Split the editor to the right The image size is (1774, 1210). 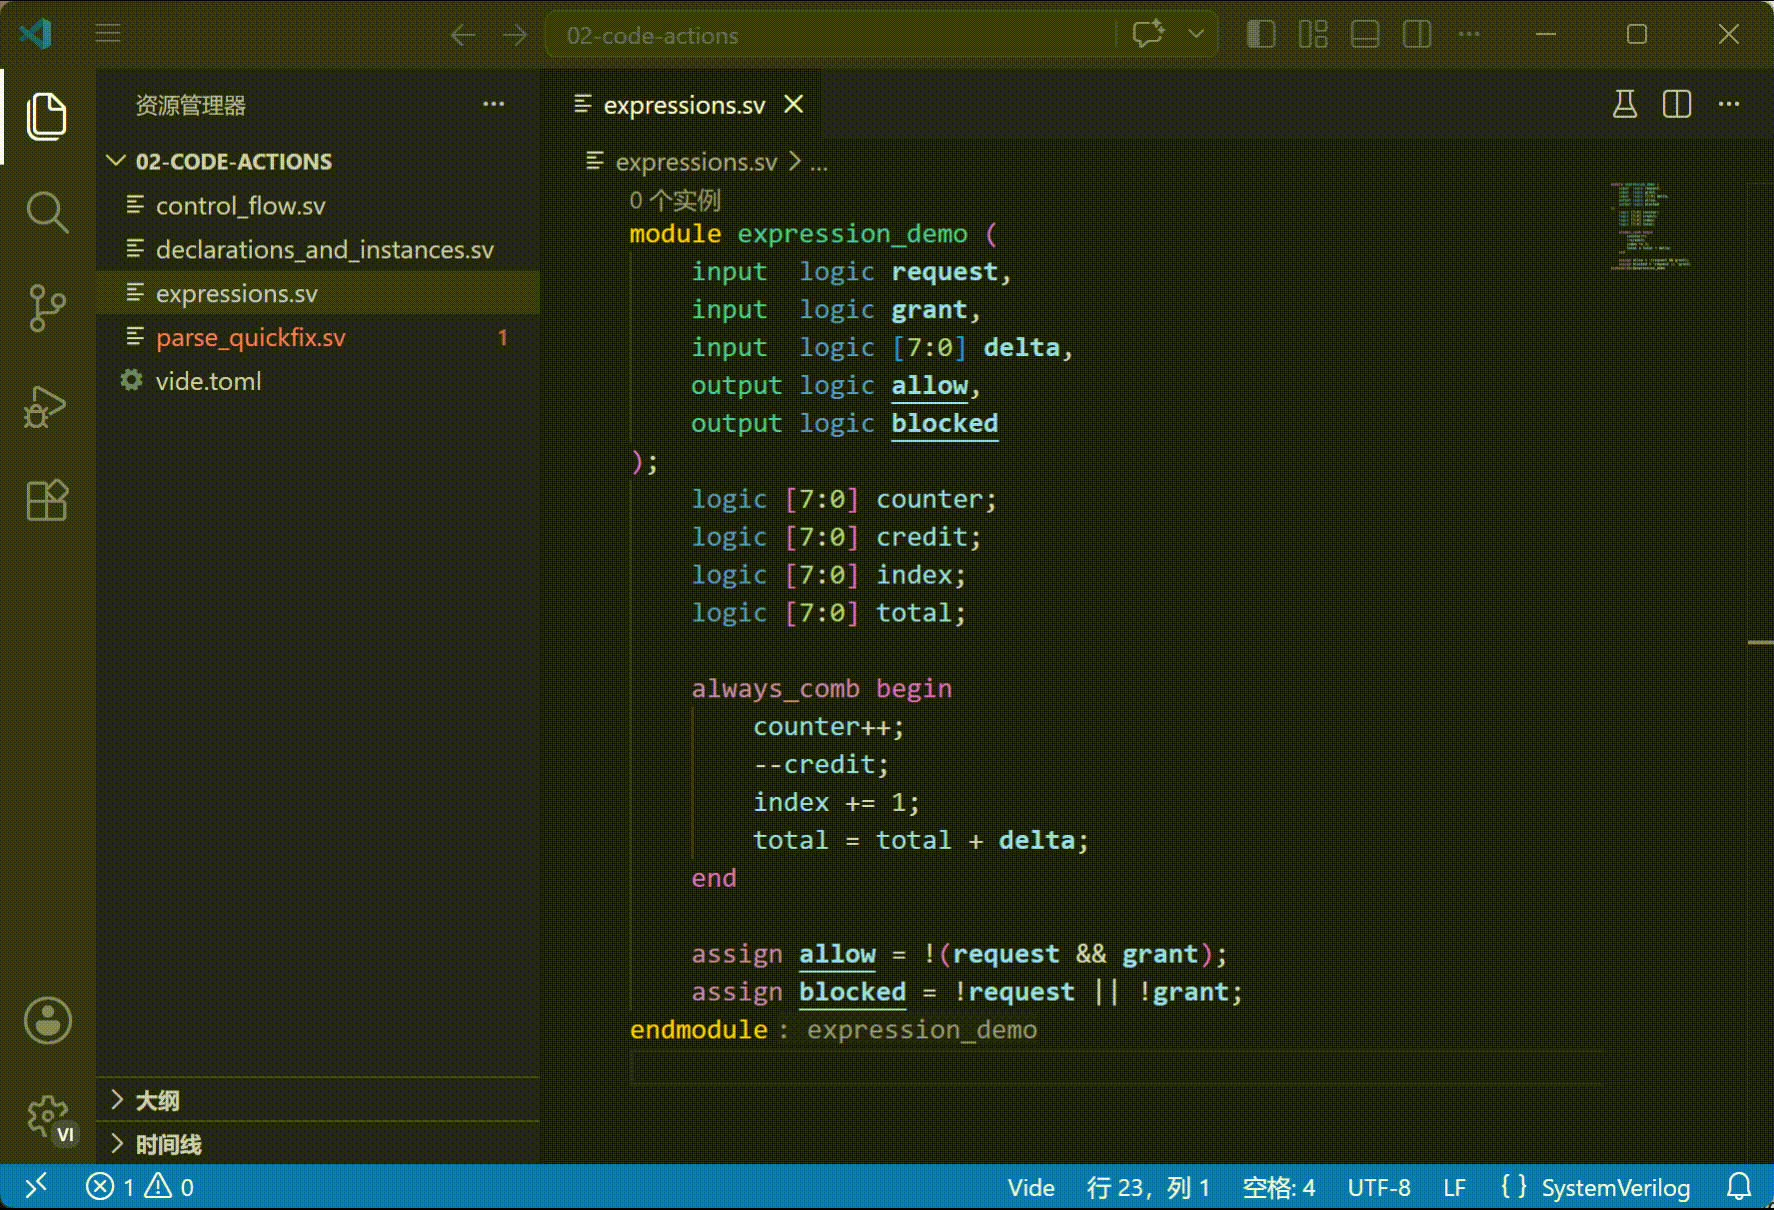[1677, 104]
